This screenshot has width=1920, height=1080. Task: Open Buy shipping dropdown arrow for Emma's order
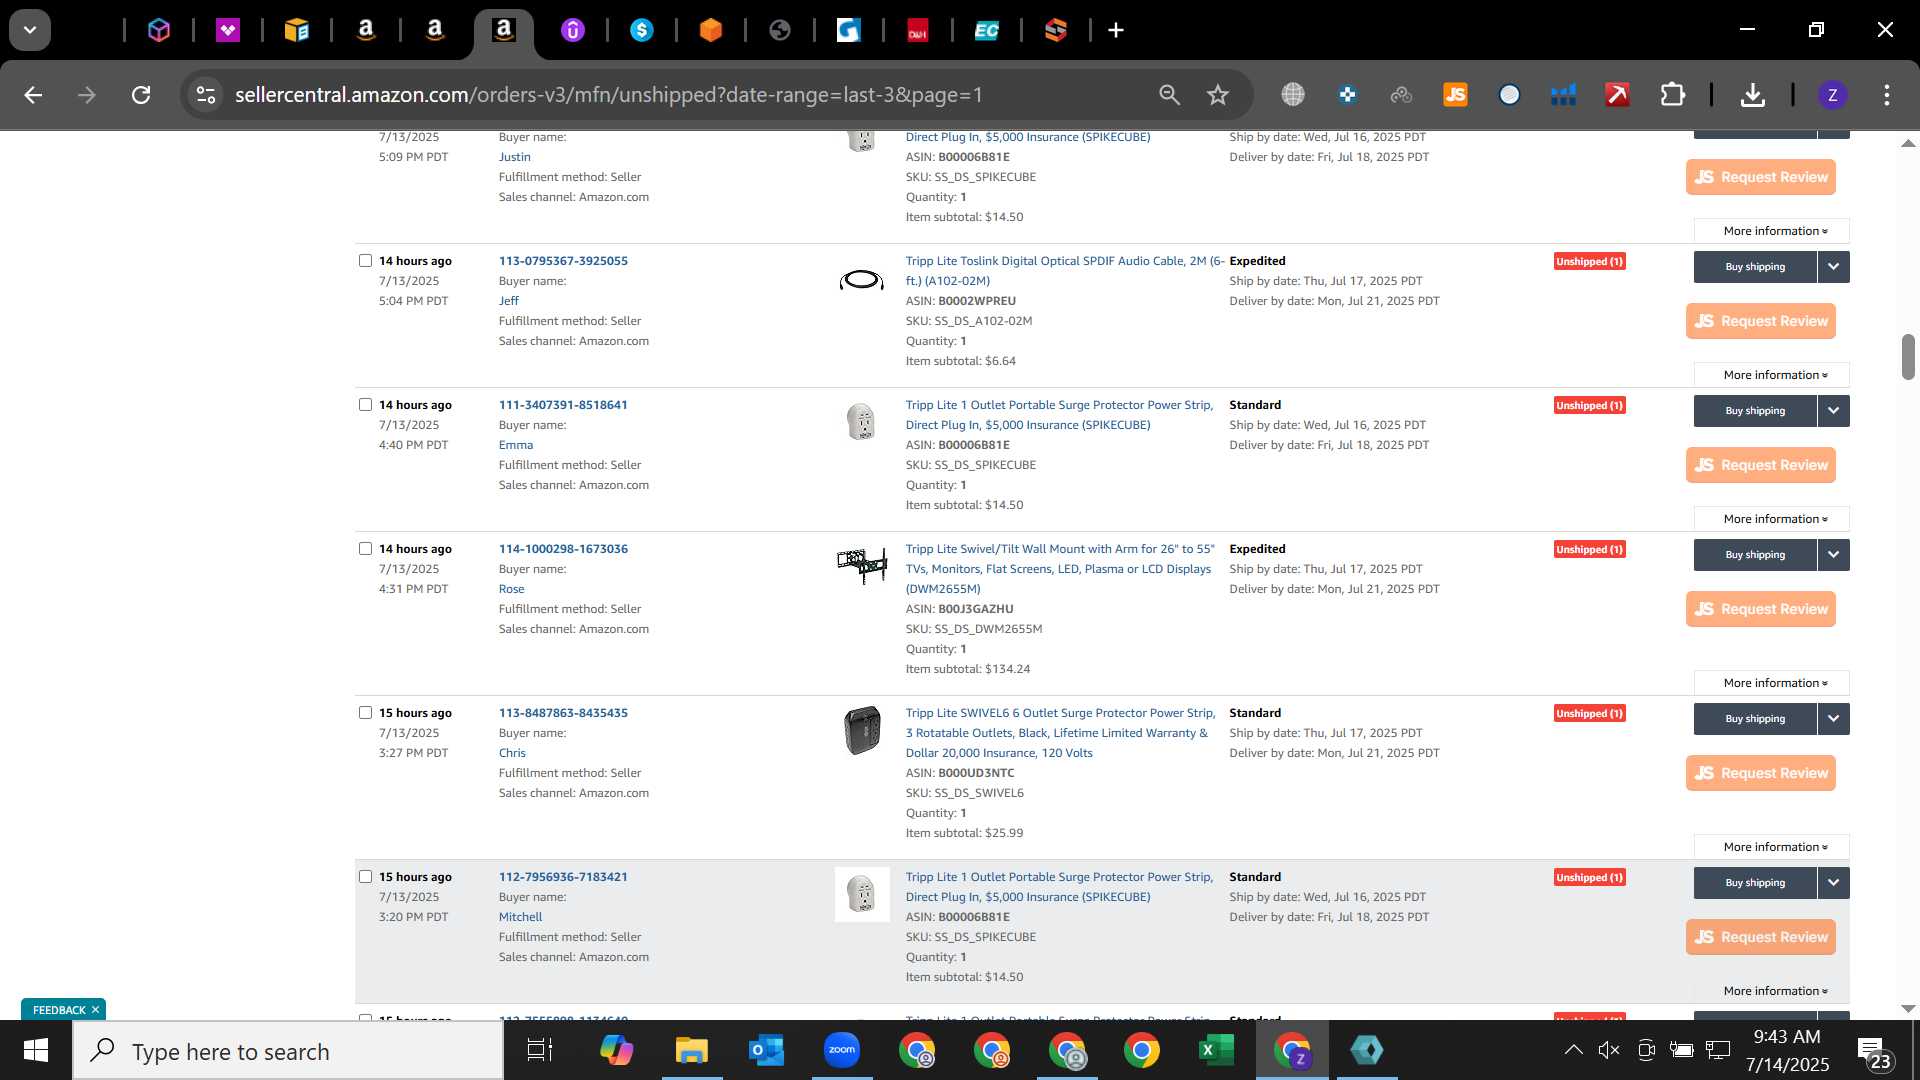pos(1833,411)
